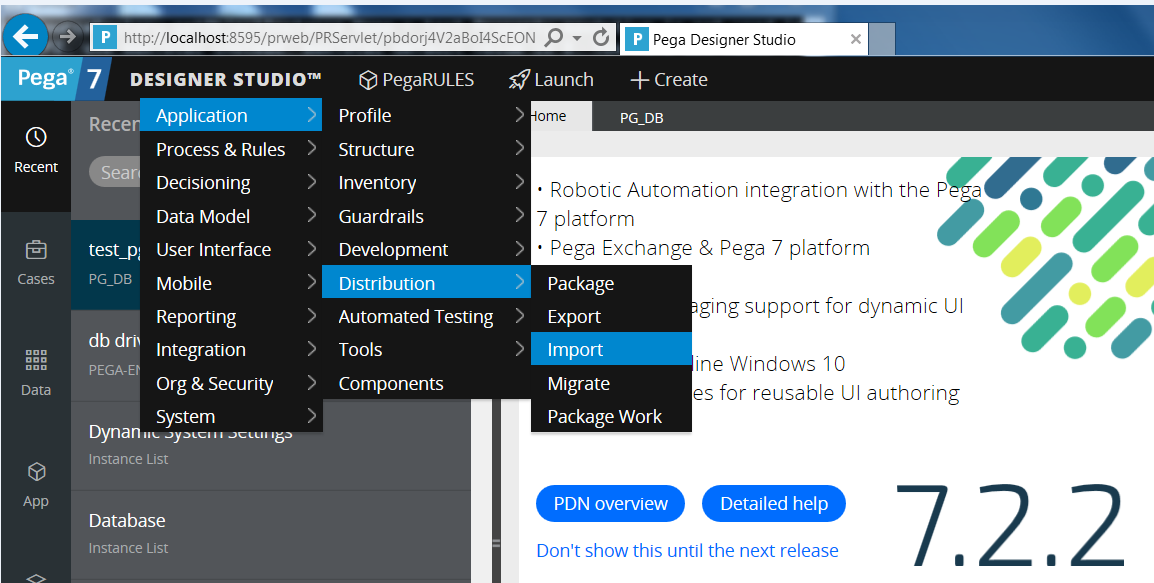Open the Distribution submenu
The height and width of the screenshot is (583, 1154).
click(x=426, y=283)
